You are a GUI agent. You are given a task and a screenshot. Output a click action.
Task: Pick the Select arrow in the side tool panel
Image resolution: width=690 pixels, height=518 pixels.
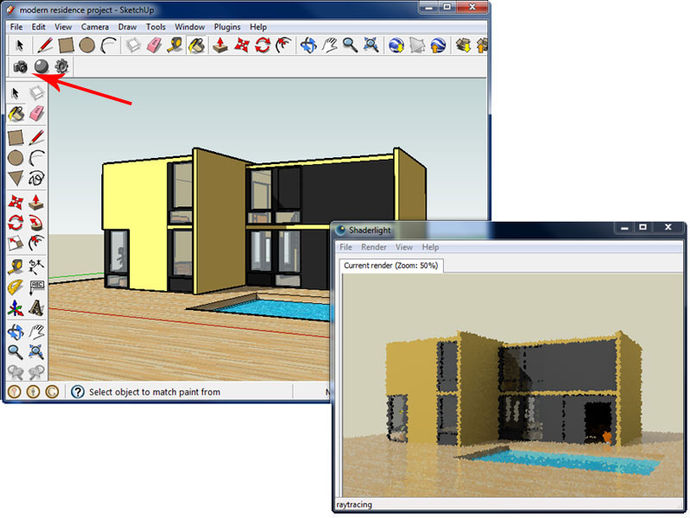(x=16, y=93)
